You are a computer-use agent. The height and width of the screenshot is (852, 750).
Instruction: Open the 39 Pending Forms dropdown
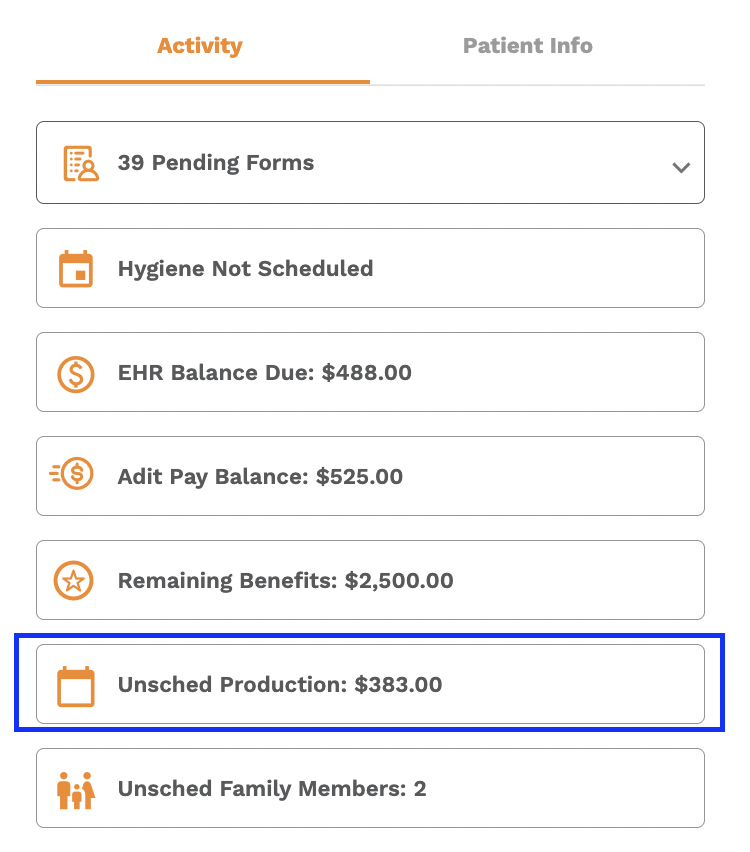(x=370, y=162)
